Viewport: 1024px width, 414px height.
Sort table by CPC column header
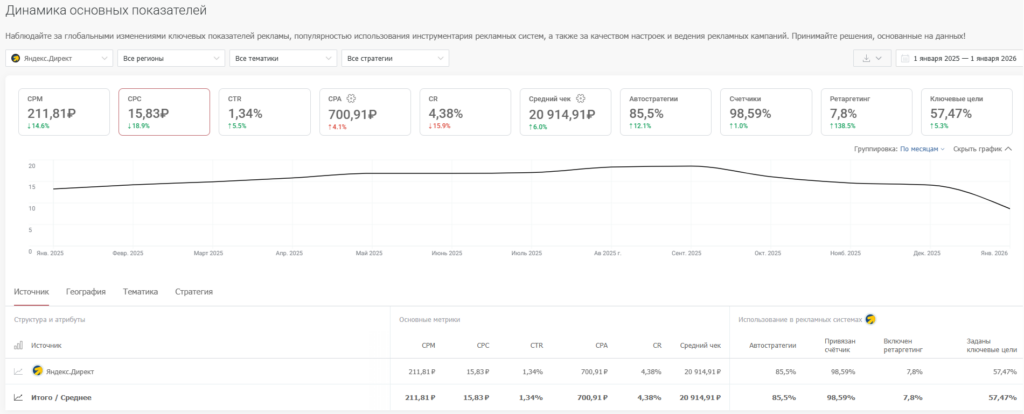click(x=481, y=345)
